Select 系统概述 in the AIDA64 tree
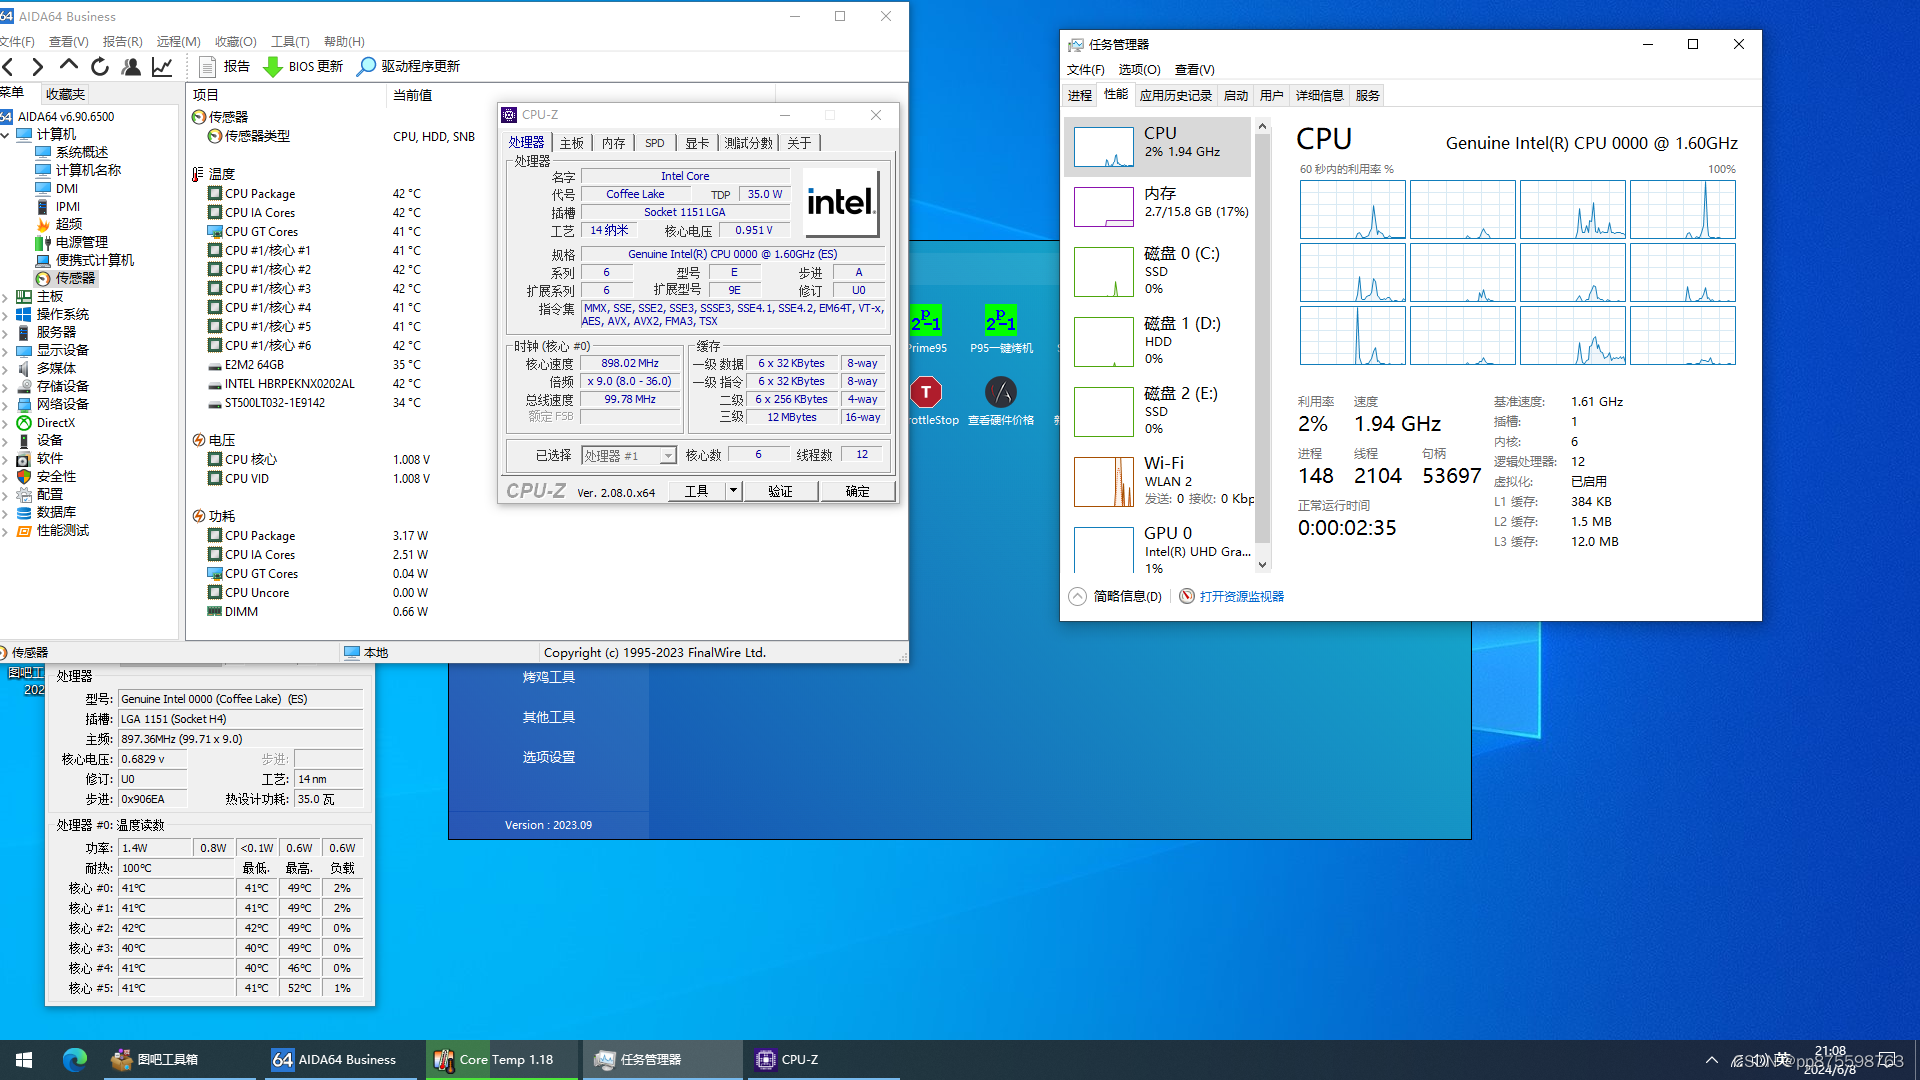1920x1080 pixels. pyautogui.click(x=72, y=152)
